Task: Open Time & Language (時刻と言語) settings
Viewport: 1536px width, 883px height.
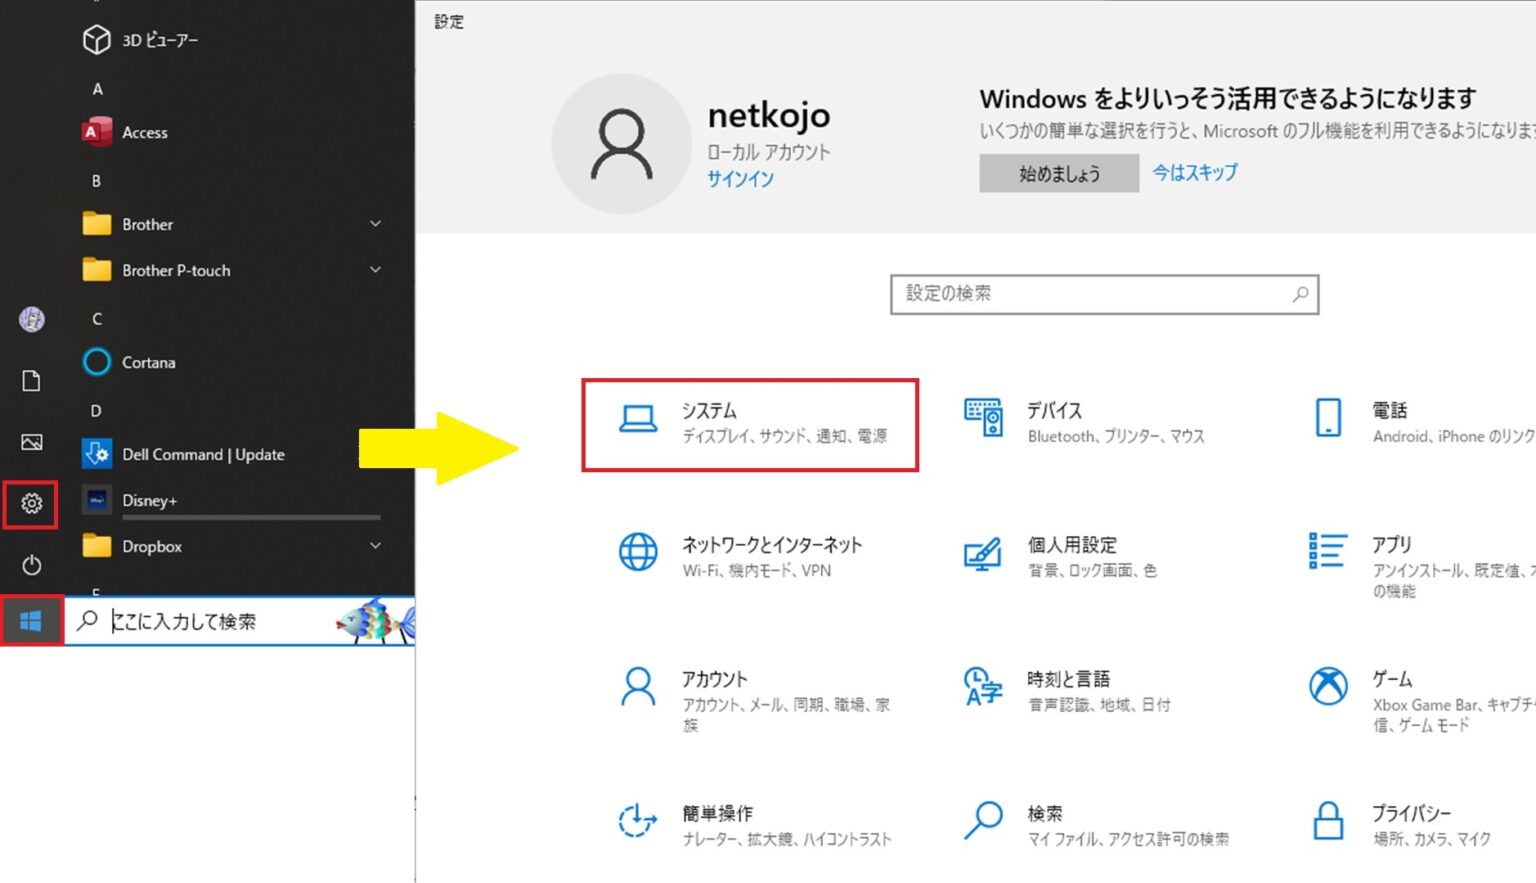Action: point(1068,690)
